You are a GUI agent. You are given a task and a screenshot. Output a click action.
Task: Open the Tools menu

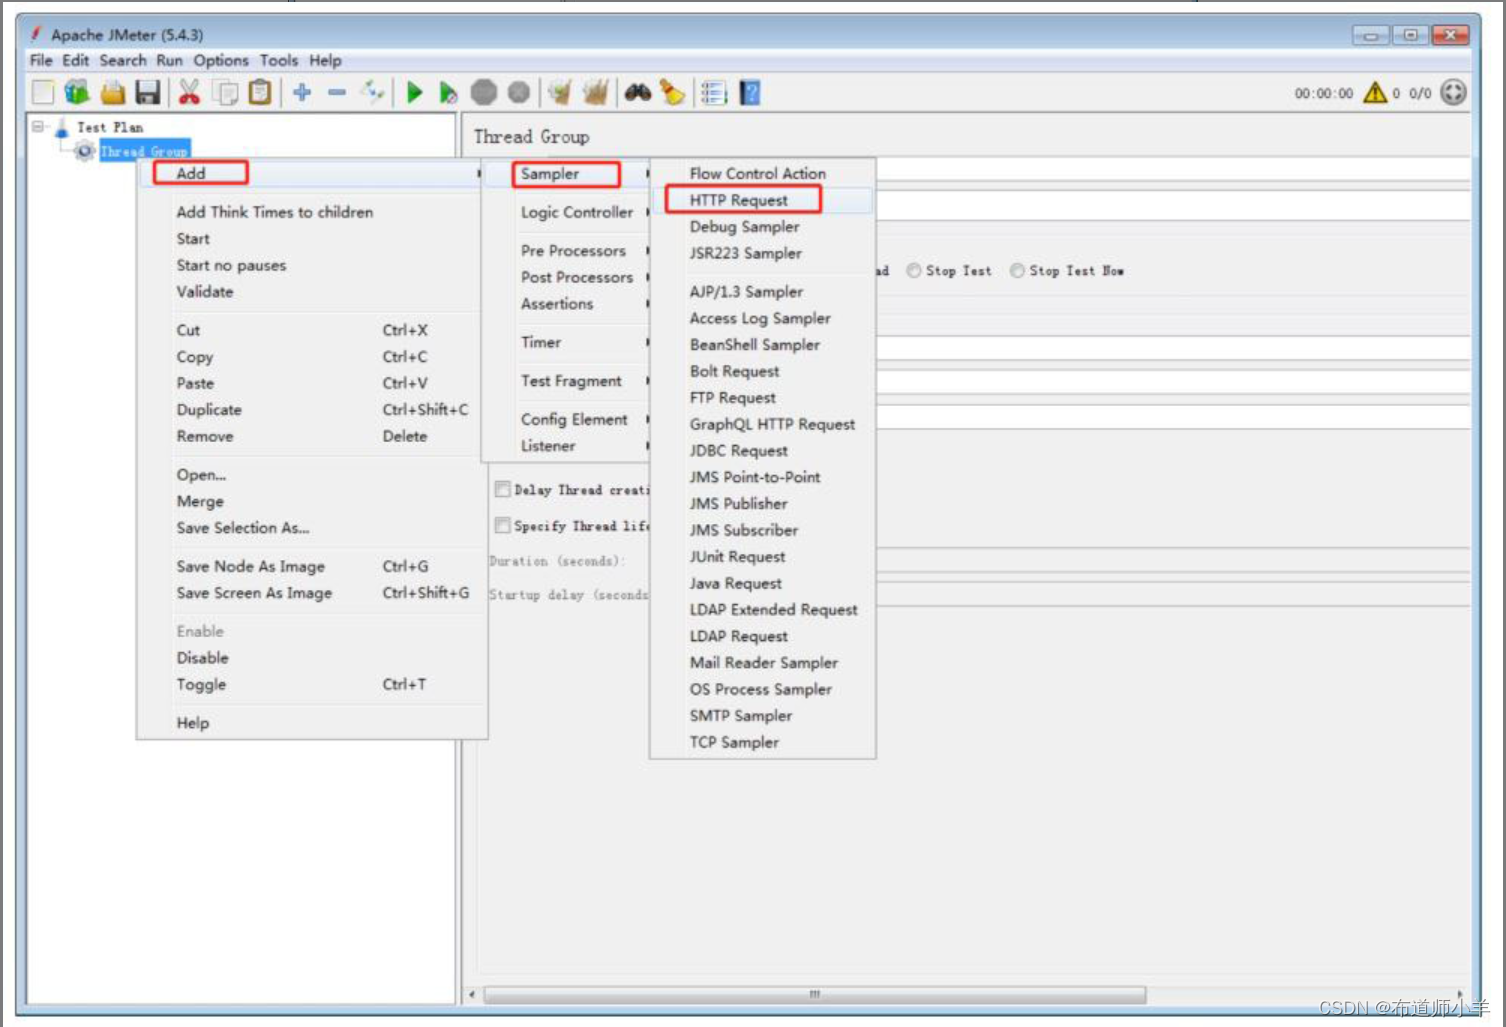coord(279,60)
